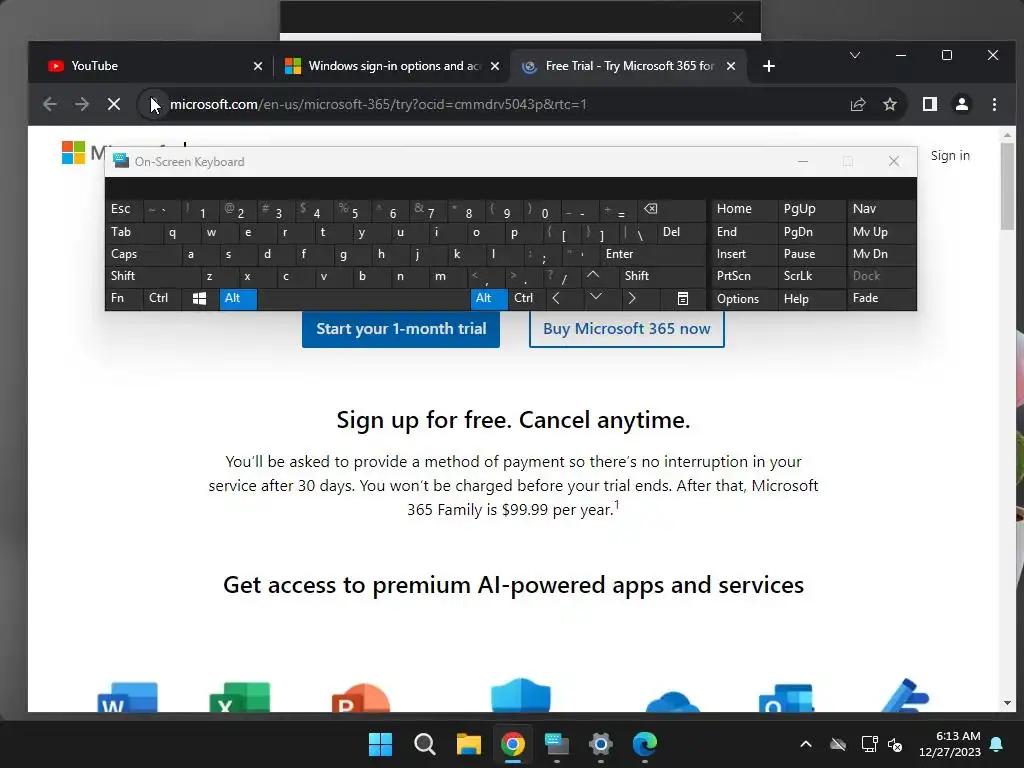Viewport: 1024px width, 768px height.
Task: Toggle the left Shift key
Action: tap(153, 276)
